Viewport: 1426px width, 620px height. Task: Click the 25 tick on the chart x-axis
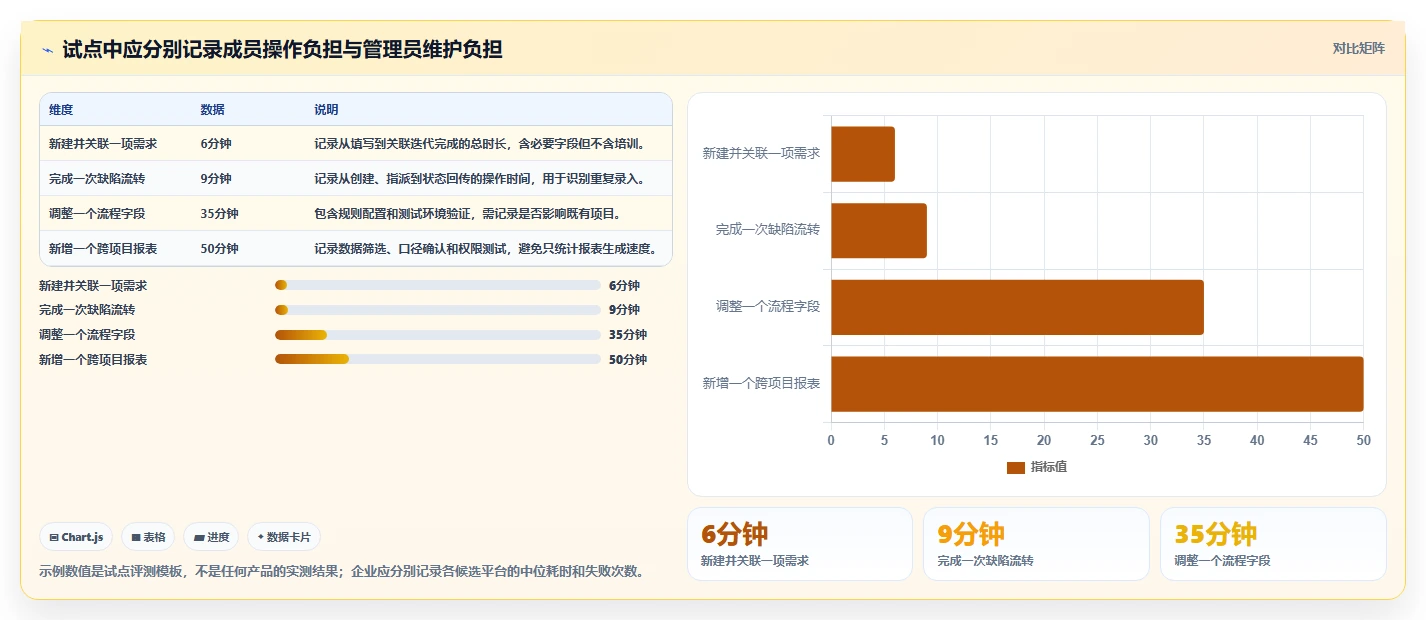(1097, 441)
